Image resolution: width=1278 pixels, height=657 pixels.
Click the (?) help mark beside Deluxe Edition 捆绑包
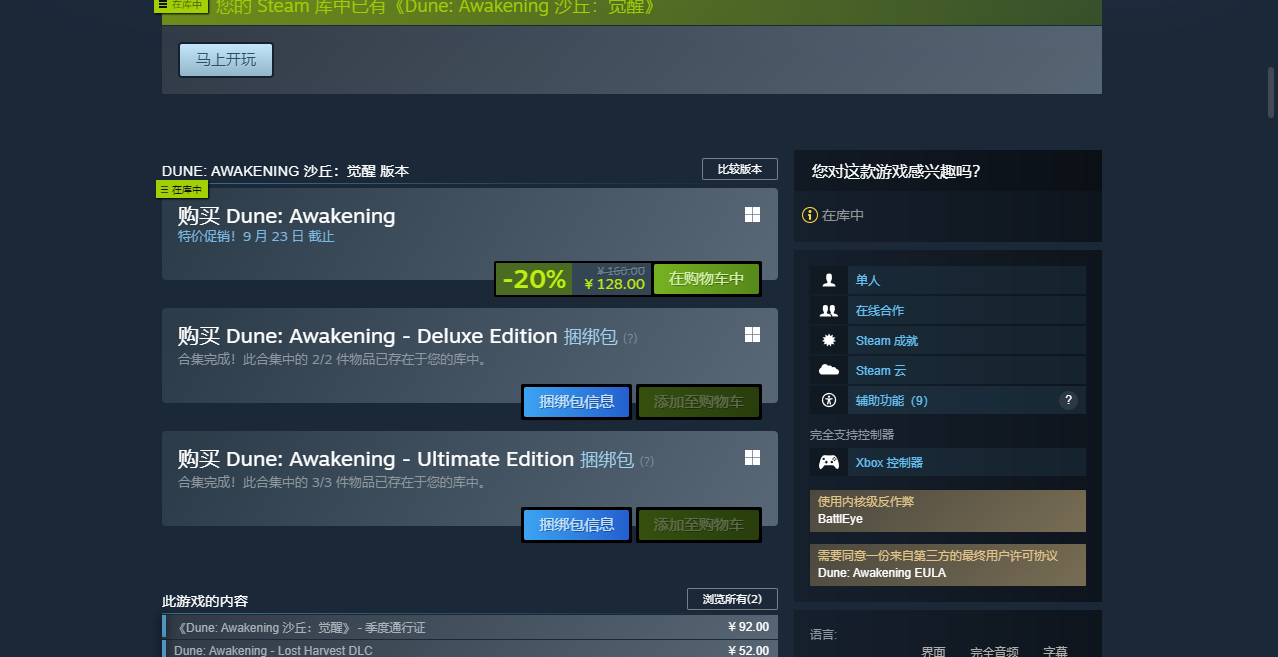(x=630, y=338)
